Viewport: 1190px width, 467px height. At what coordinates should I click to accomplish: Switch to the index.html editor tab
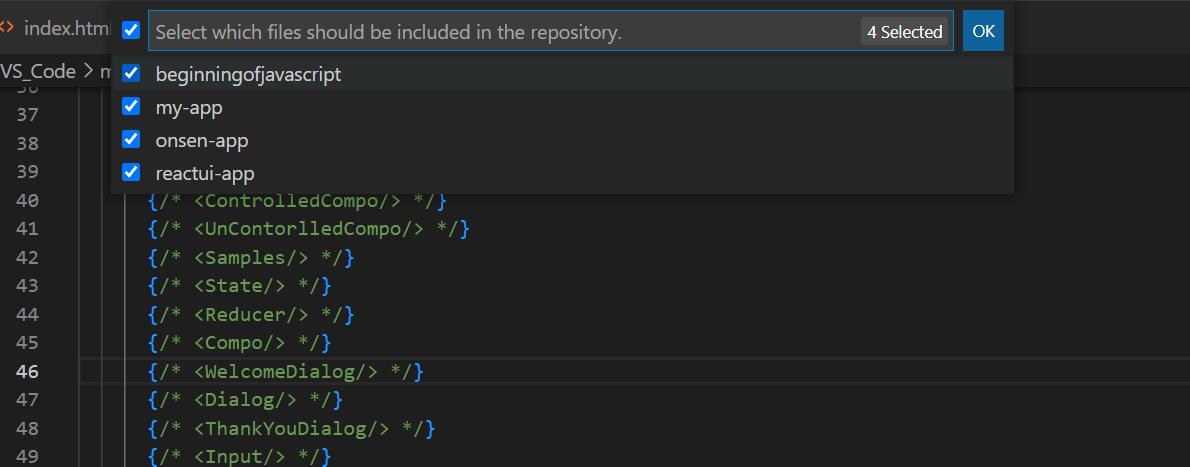click(x=62, y=27)
